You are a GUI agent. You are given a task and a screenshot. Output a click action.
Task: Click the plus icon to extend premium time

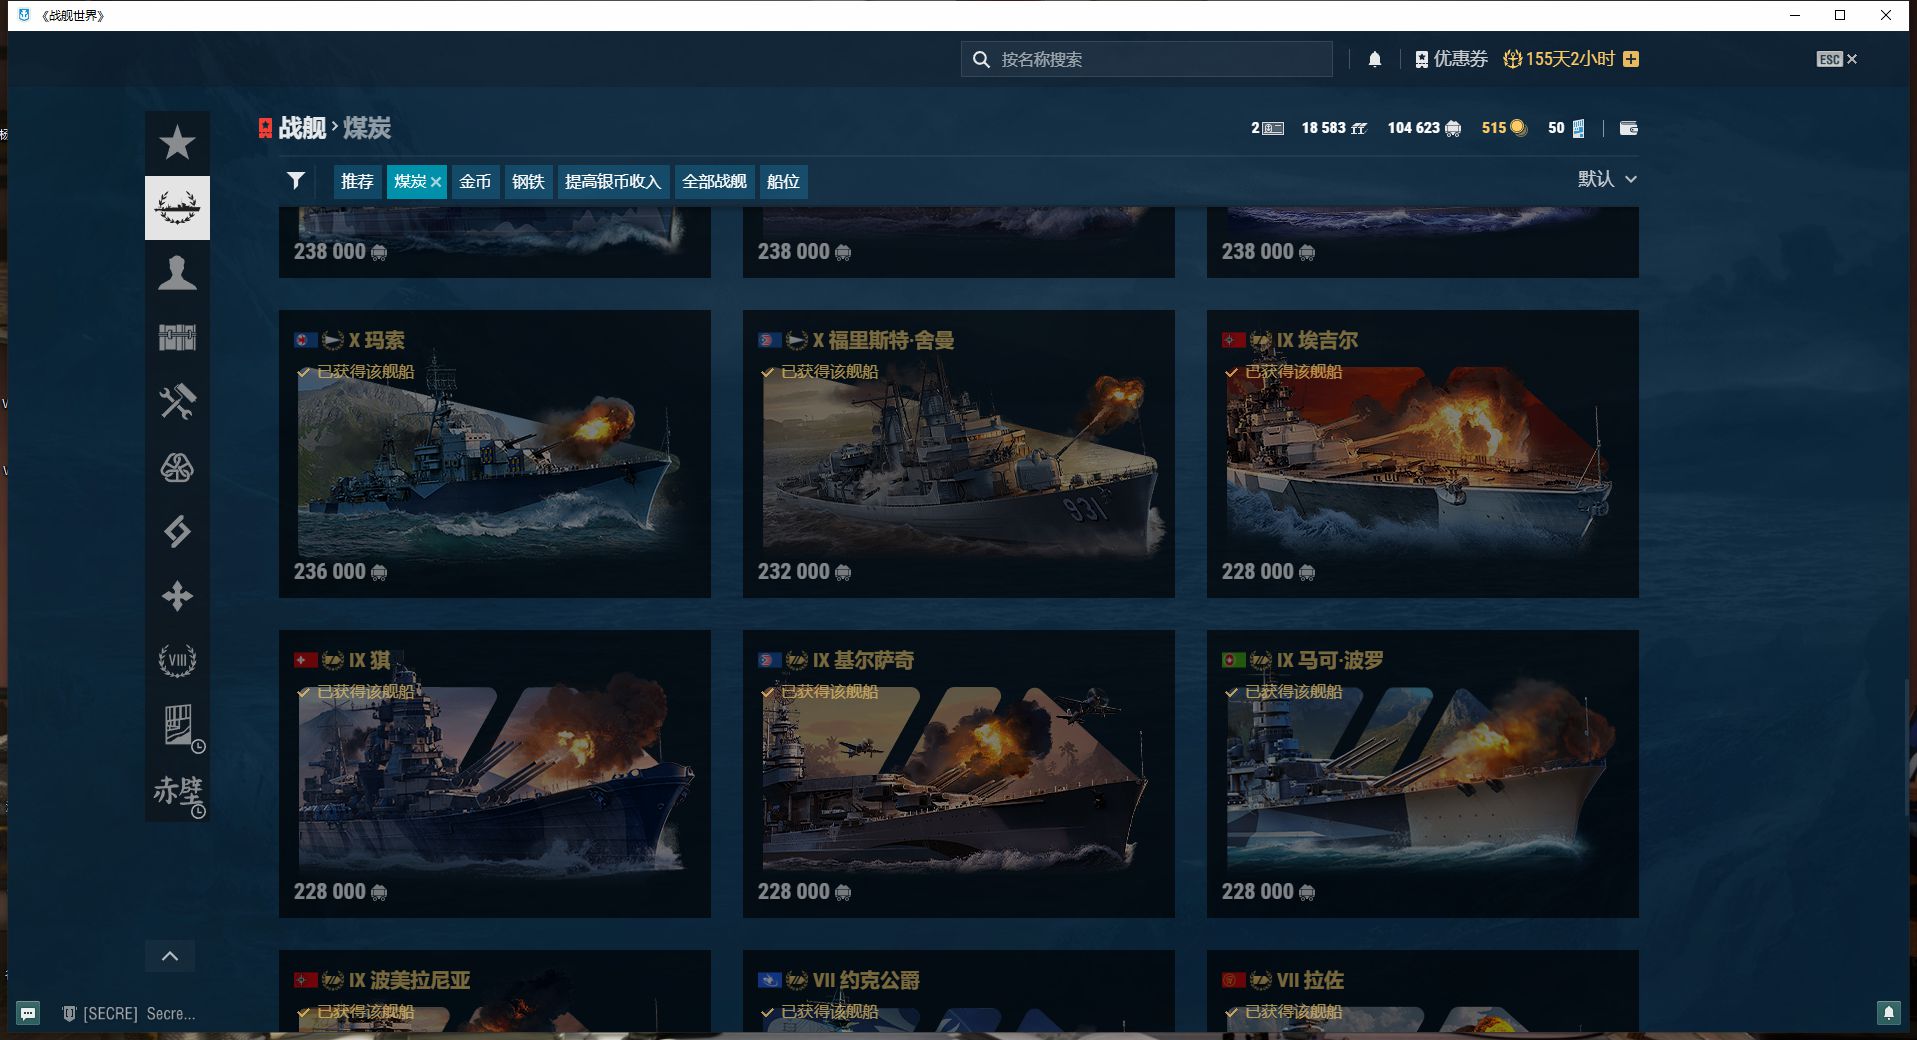[1631, 59]
